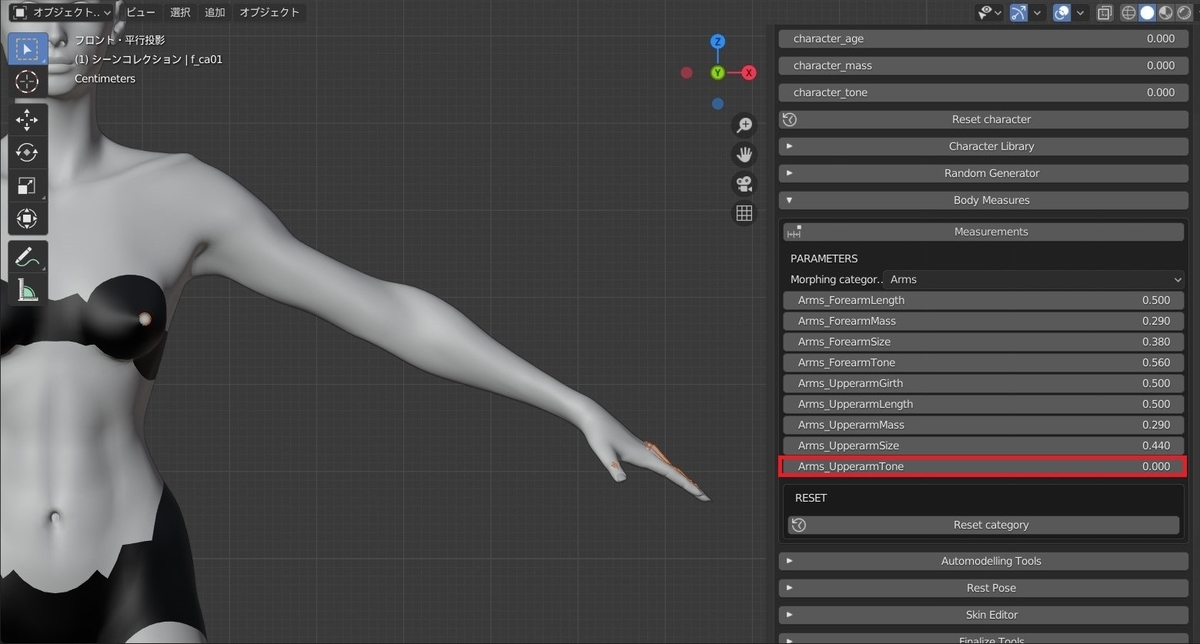
Task: Open the 追加 menu
Action: coord(215,12)
